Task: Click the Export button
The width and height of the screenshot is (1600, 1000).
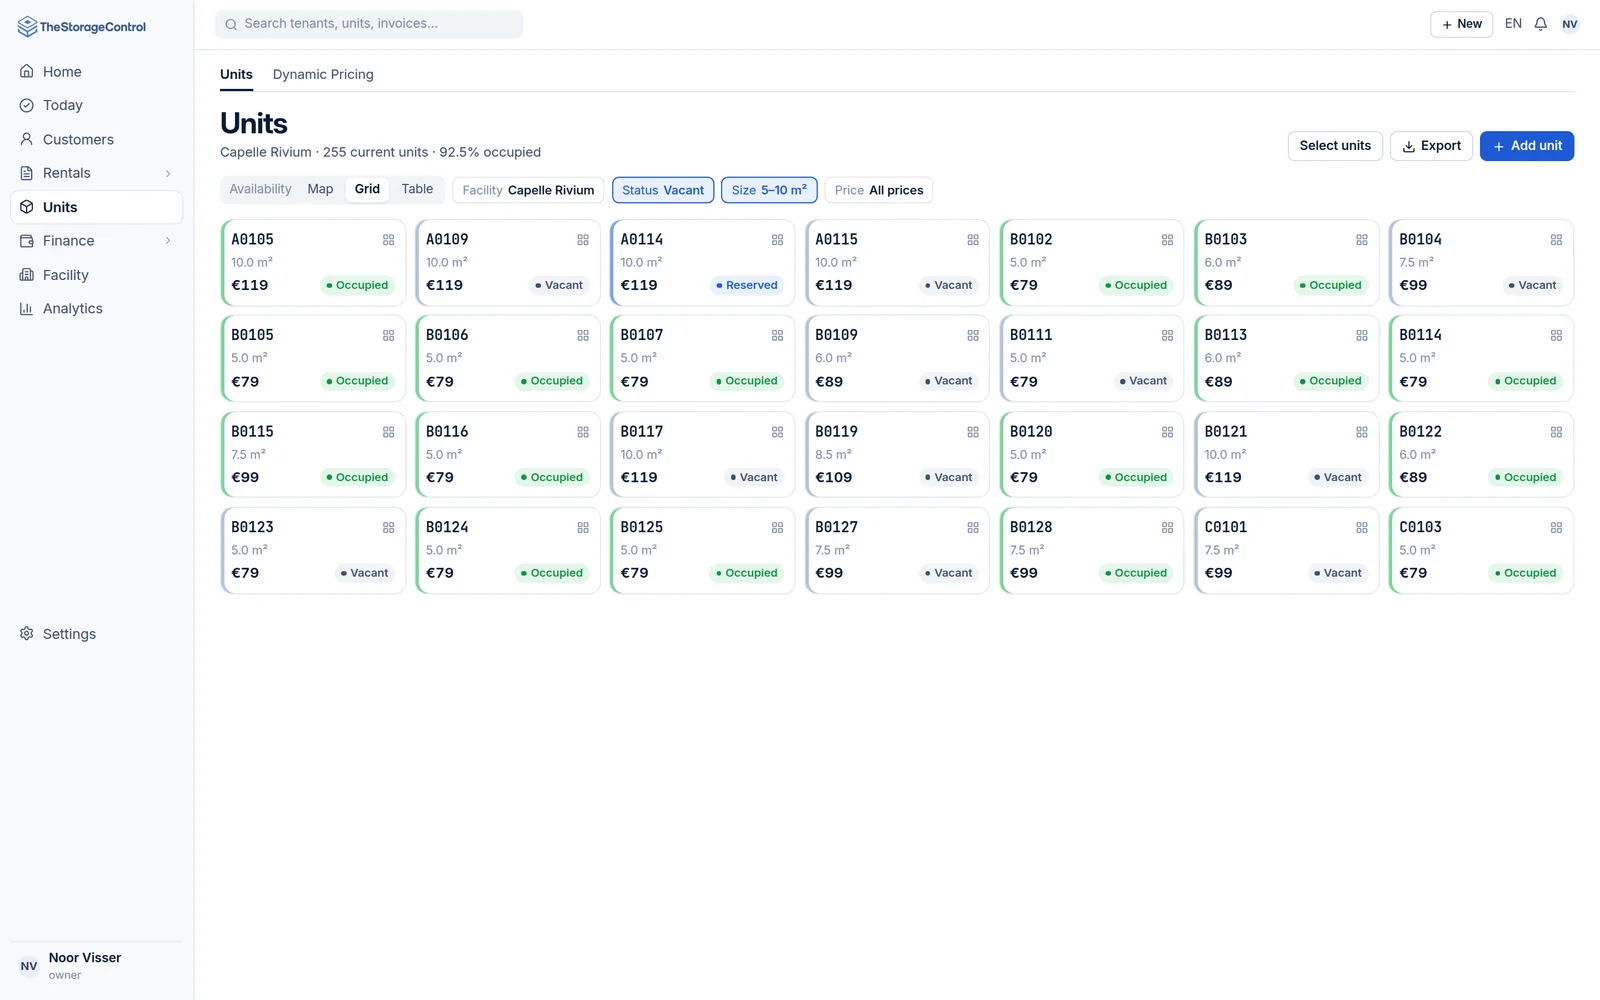Action: 1431,146
